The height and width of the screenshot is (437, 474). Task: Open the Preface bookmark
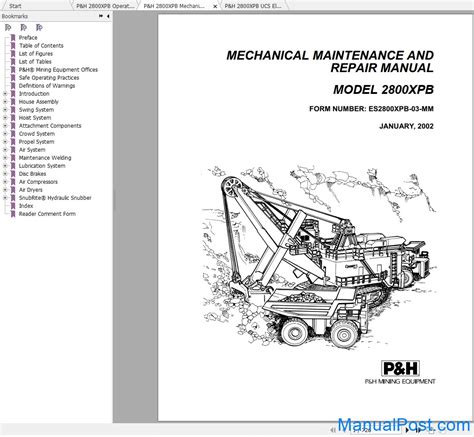pyautogui.click(x=28, y=38)
